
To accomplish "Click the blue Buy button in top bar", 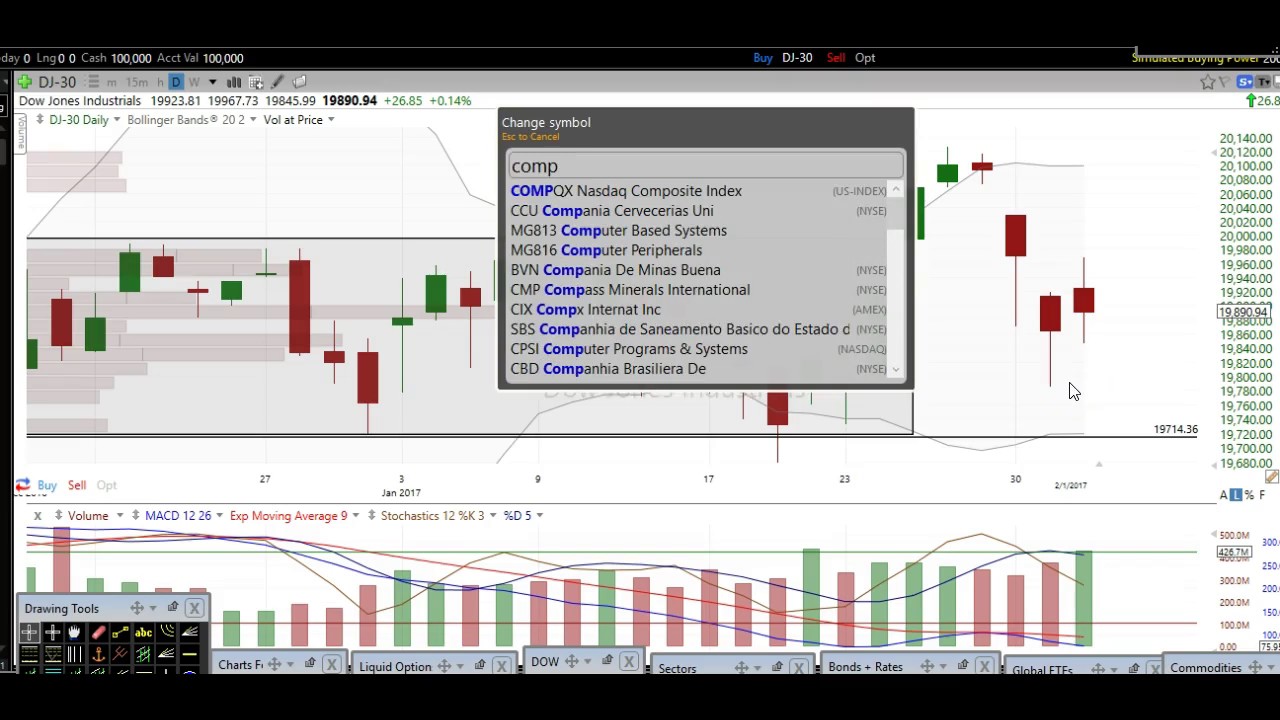I will click(x=763, y=58).
